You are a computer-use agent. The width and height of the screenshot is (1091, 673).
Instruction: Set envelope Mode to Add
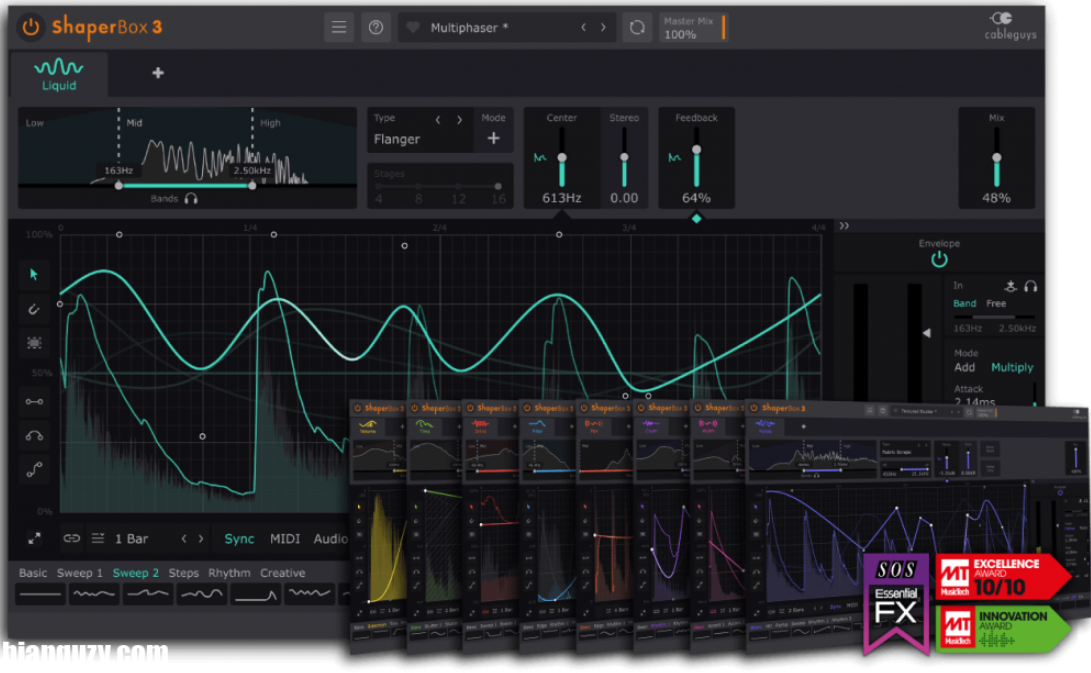(964, 367)
